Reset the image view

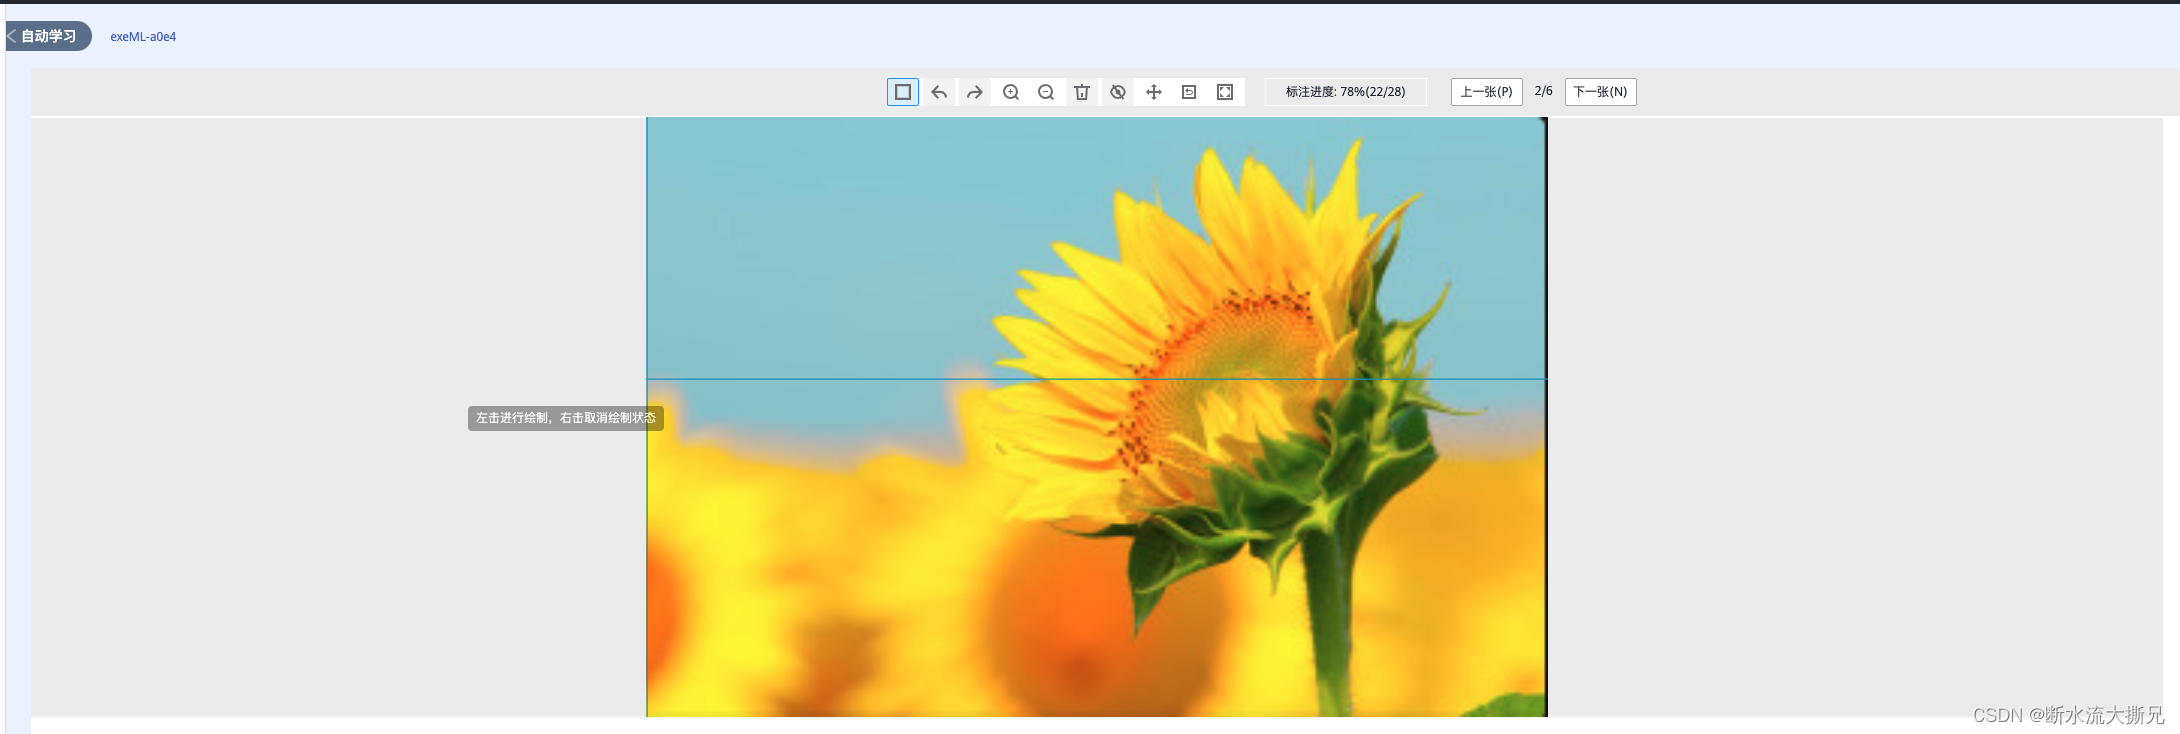click(x=1189, y=92)
